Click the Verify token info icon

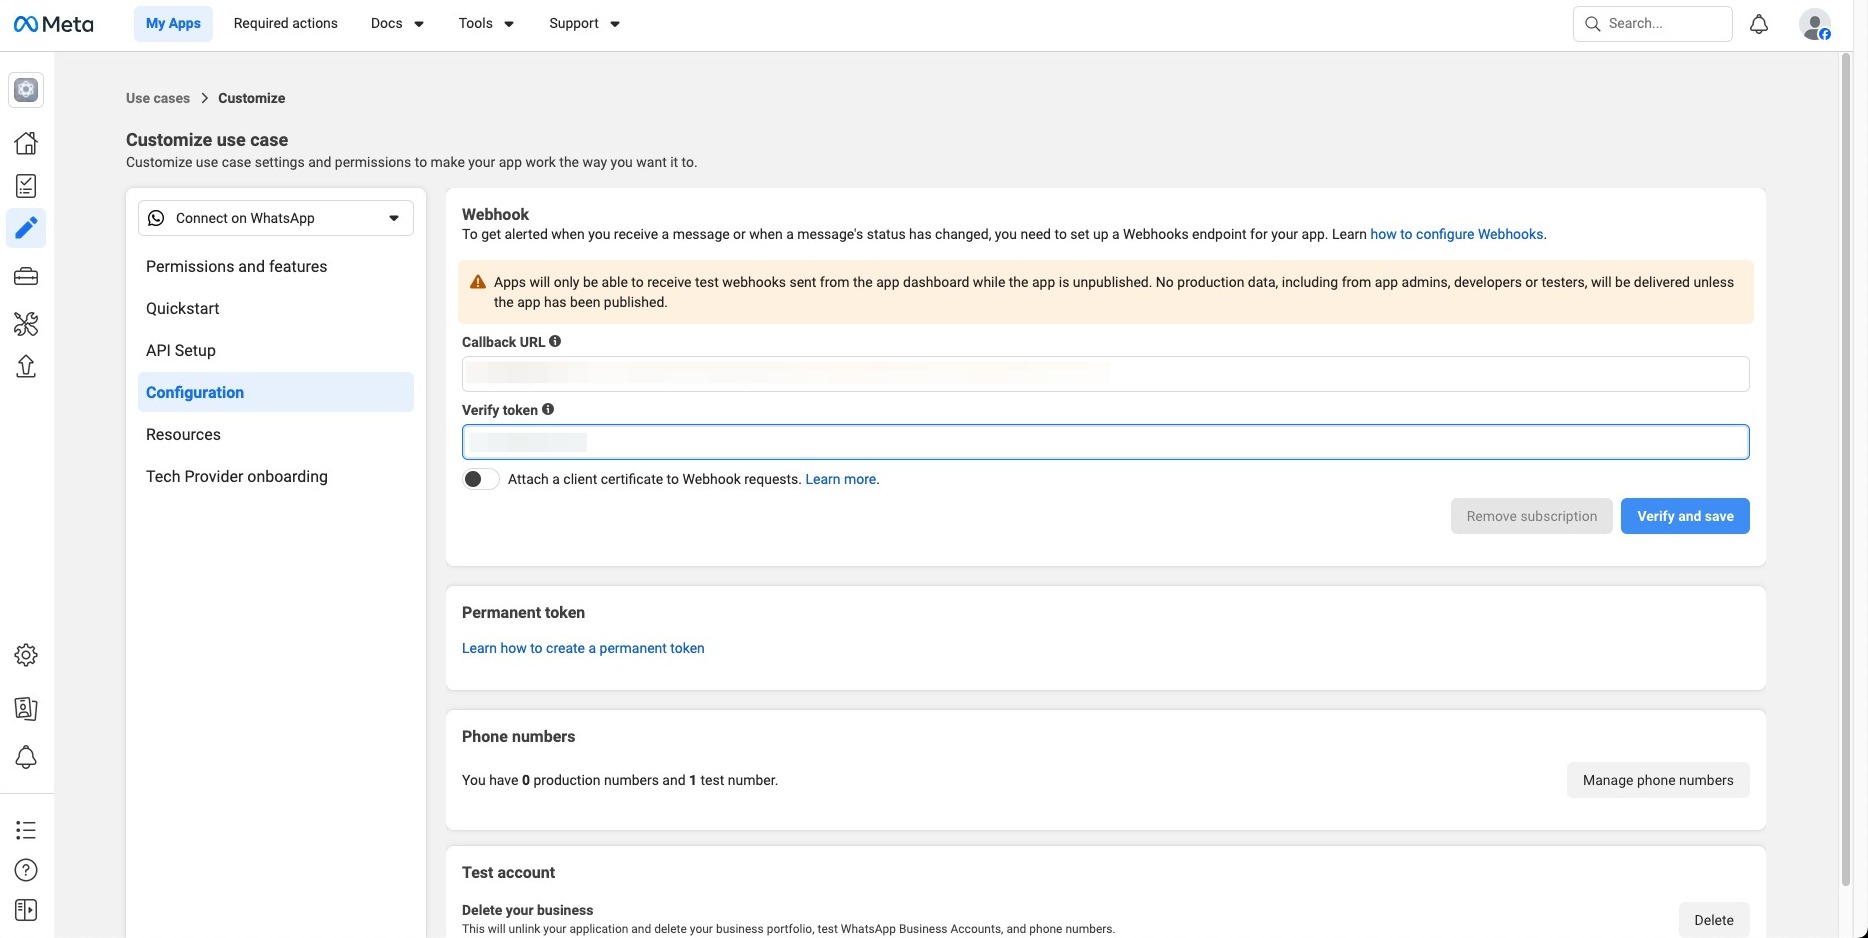coord(548,410)
